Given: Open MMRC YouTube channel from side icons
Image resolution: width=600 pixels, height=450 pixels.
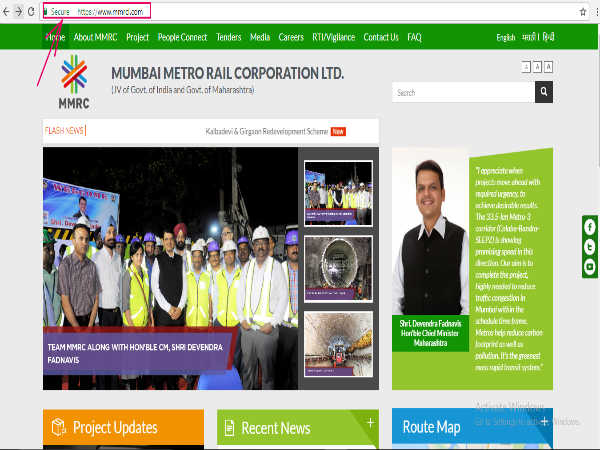Looking at the screenshot, I should (x=591, y=267).
